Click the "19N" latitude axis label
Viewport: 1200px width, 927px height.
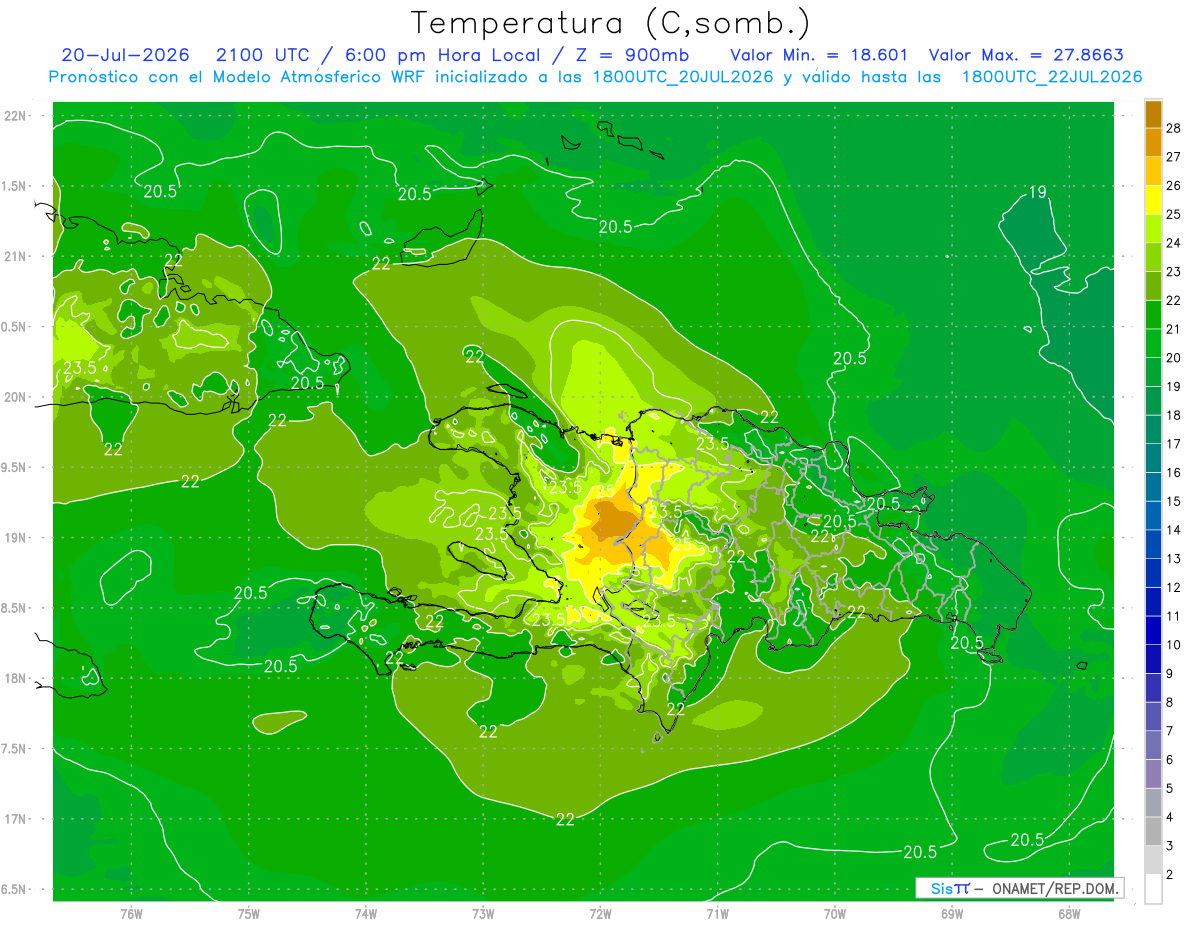point(17,537)
